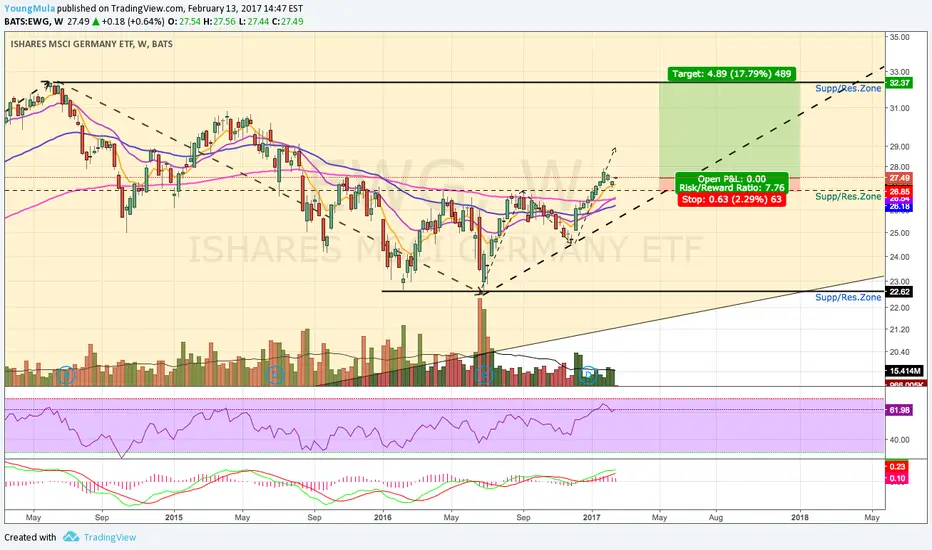Click the +0.18 (+0.64%) change value
Viewport: 932px width, 550px height.
point(133,21)
